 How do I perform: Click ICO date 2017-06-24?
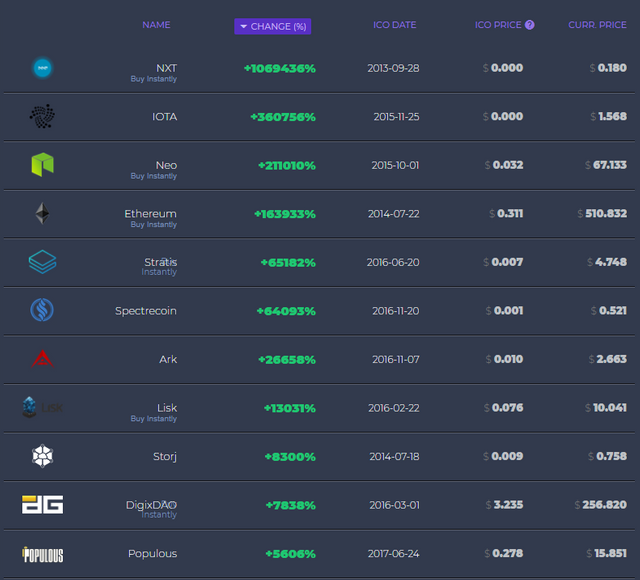(393, 553)
